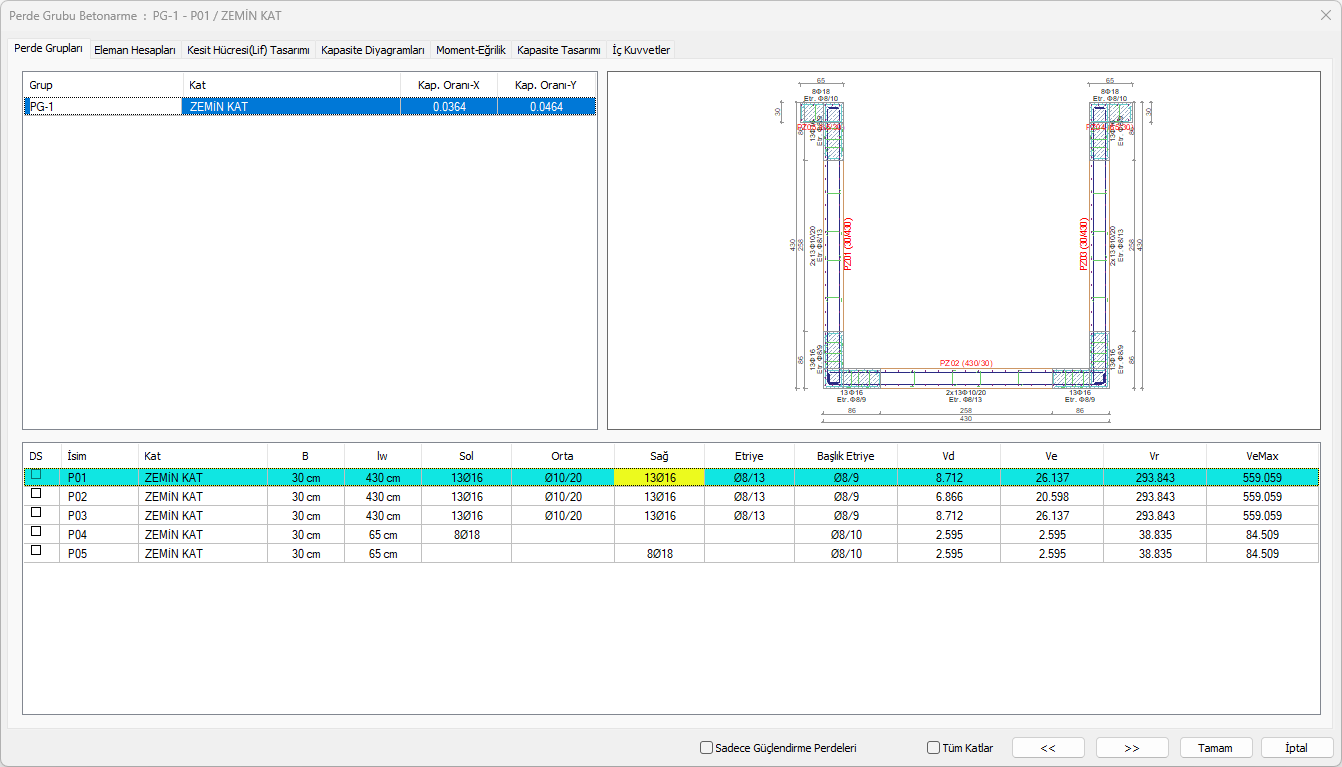Tick the DS checkbox for P05

(x=37, y=552)
